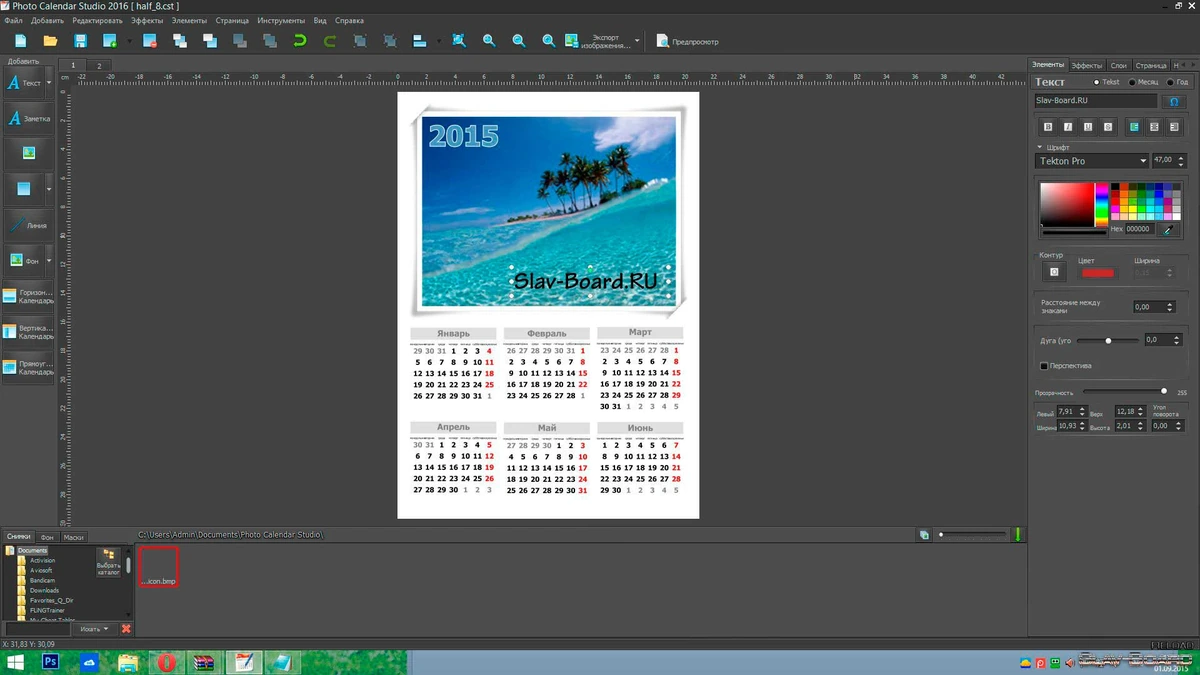Click the Контур outline icon button

point(1053,272)
